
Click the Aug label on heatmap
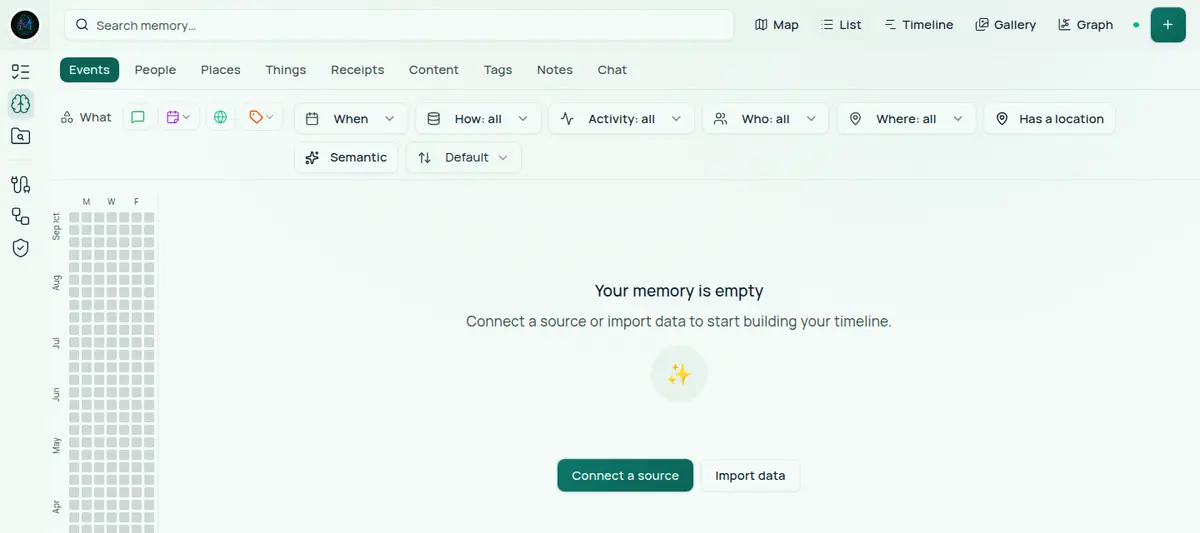[57, 283]
